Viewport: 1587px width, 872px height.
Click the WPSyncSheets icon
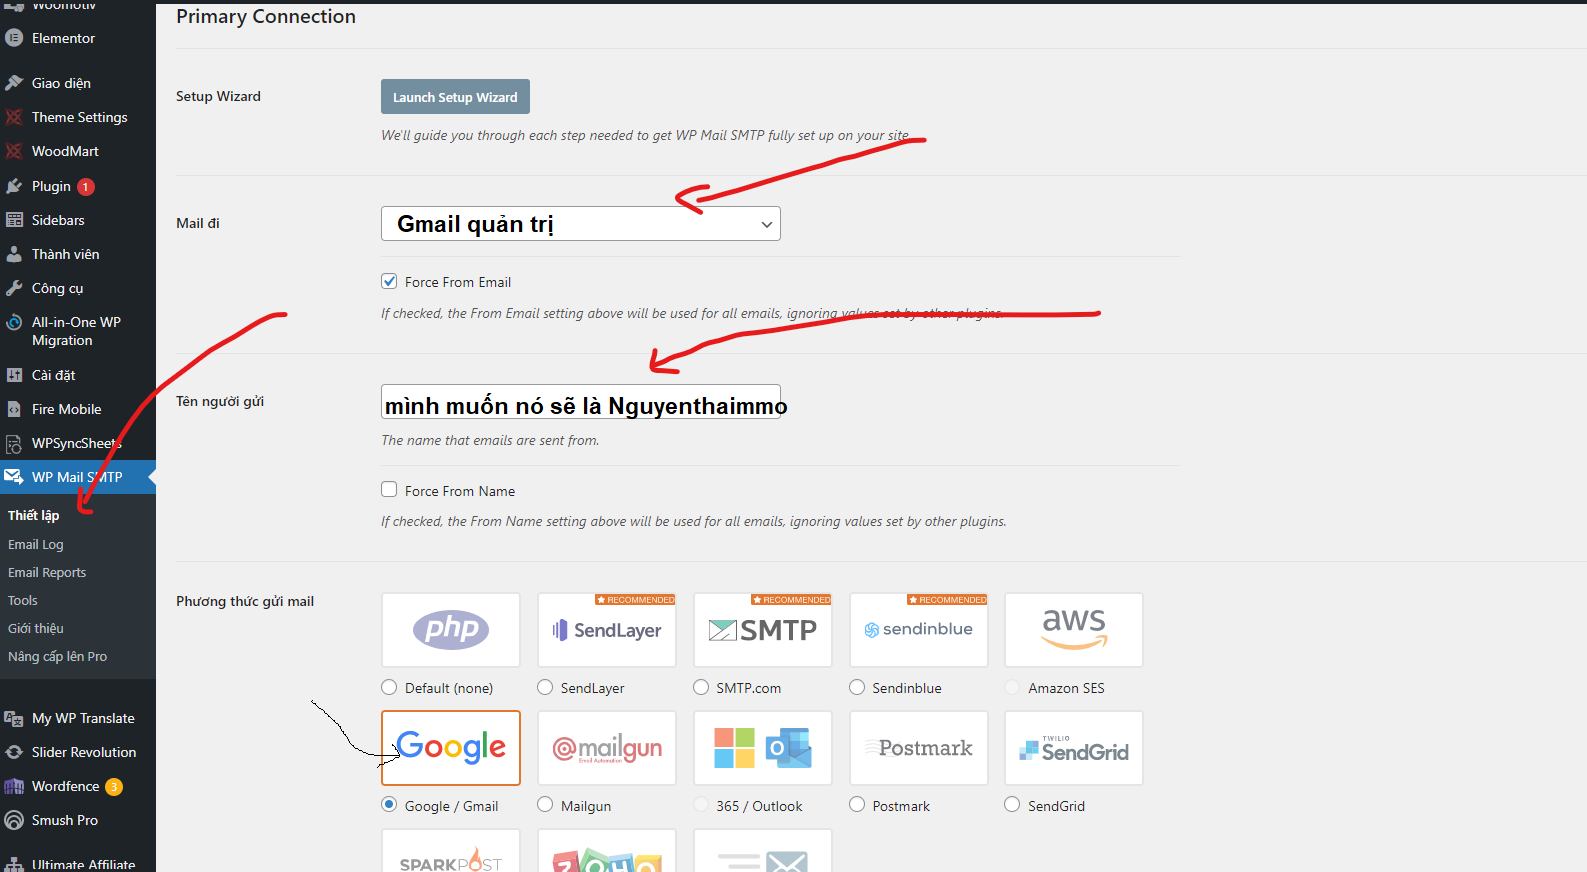(x=14, y=443)
